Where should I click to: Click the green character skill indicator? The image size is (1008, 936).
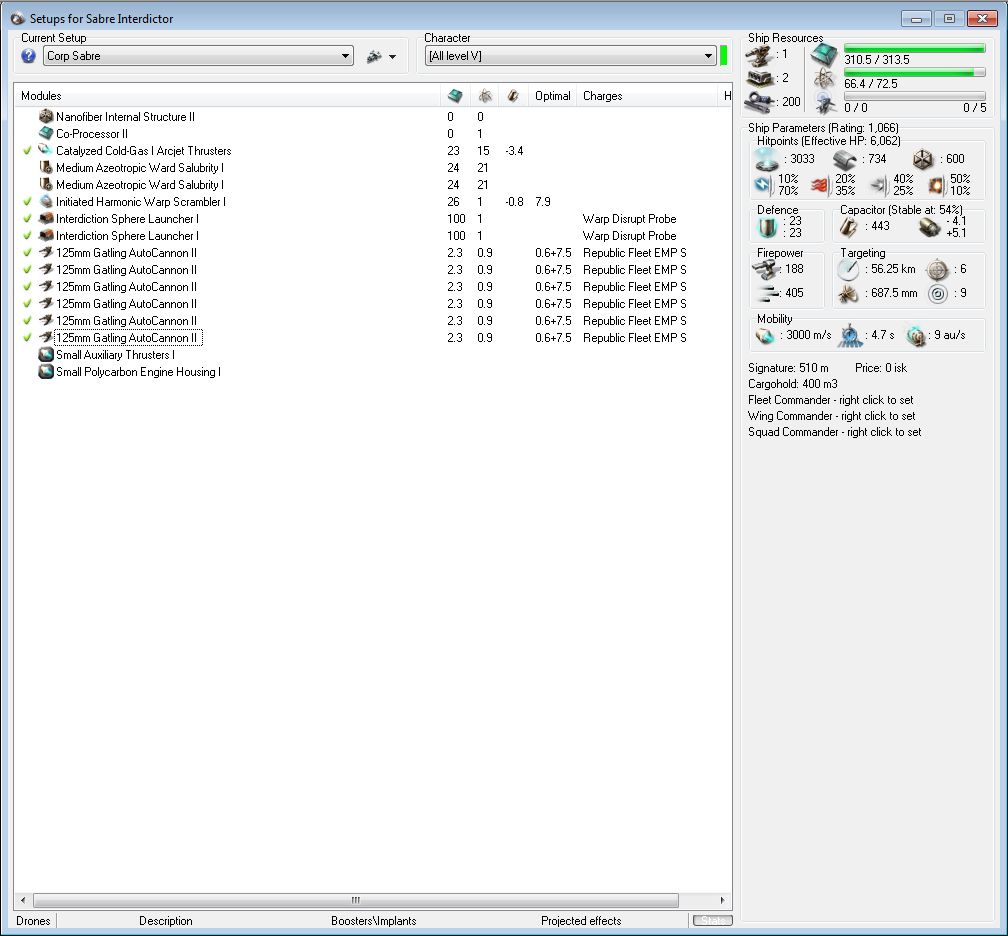click(x=723, y=56)
